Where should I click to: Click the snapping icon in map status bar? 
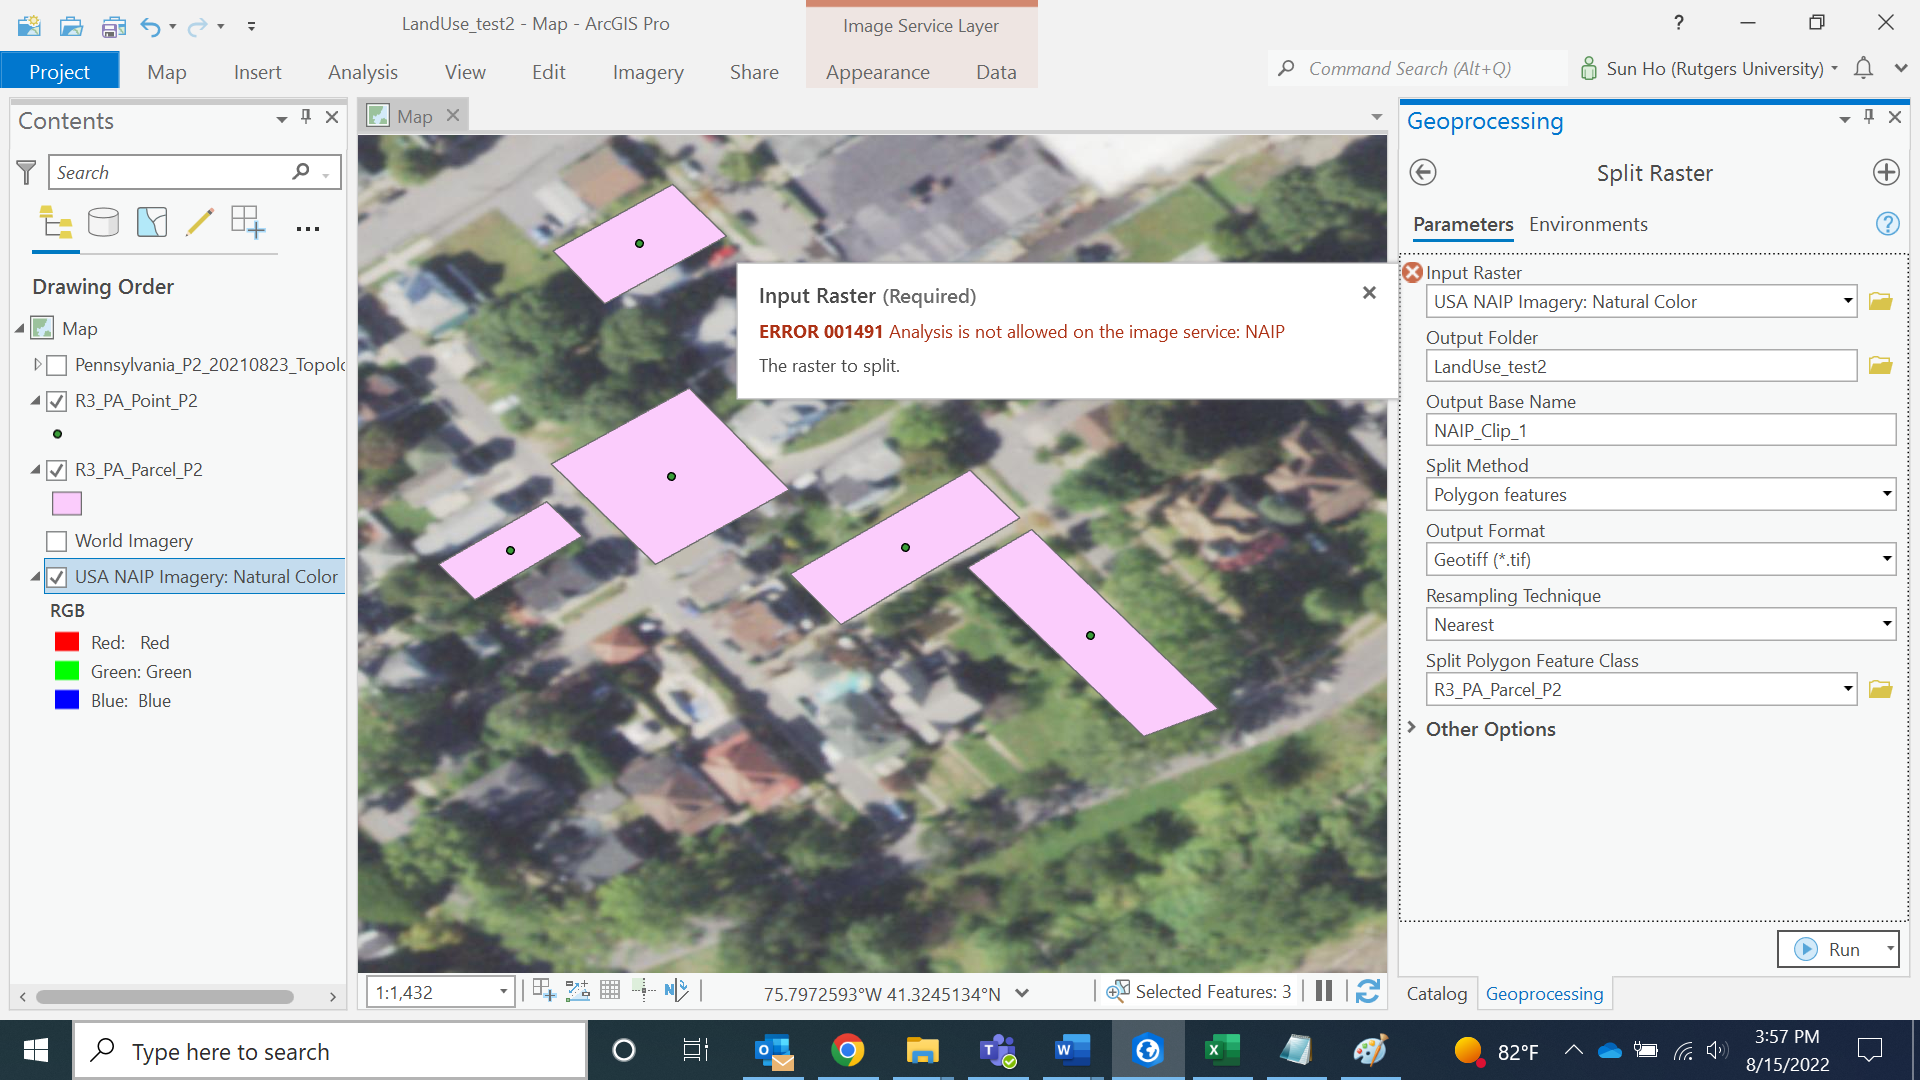pyautogui.click(x=544, y=990)
